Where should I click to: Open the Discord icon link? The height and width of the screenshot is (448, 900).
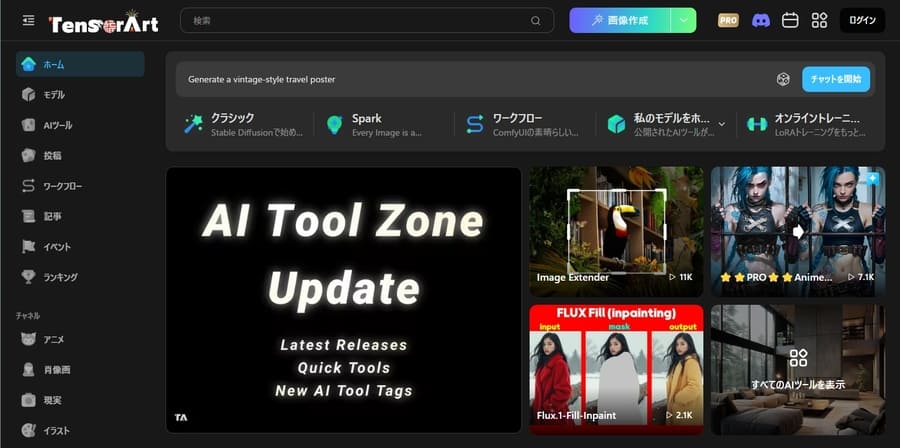coord(761,21)
